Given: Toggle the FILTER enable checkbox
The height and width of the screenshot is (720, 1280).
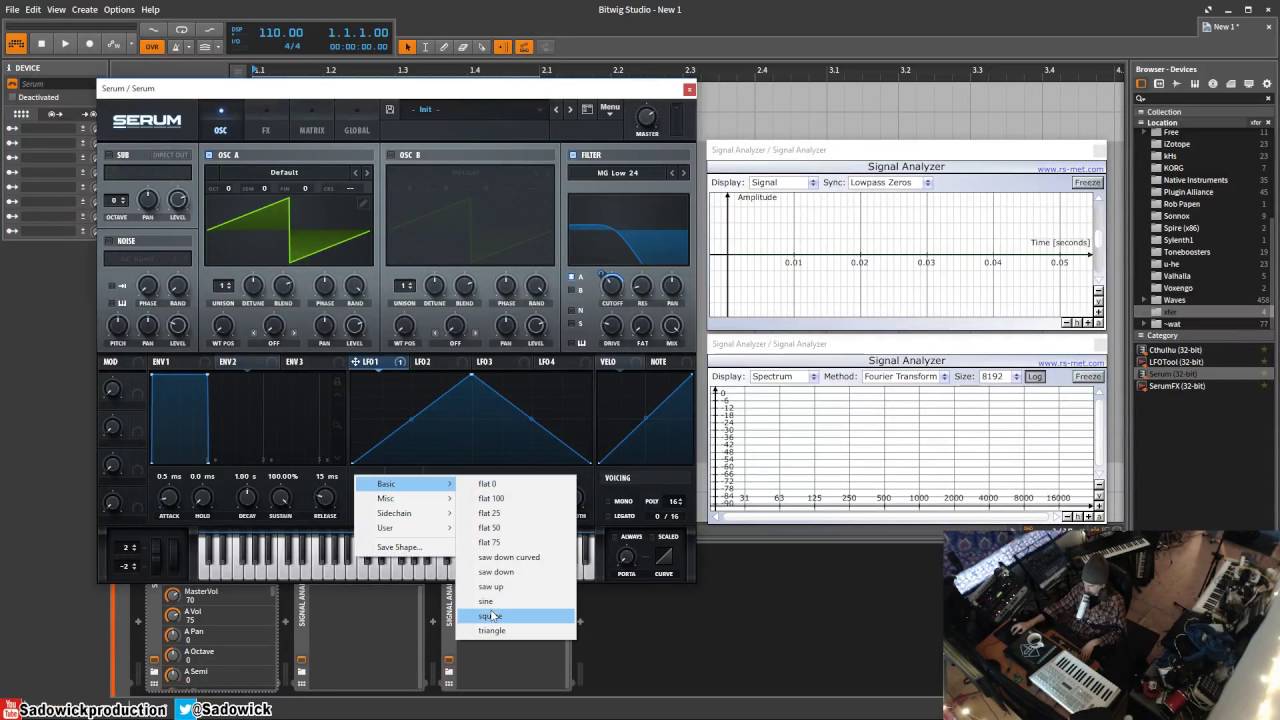Looking at the screenshot, I should coord(572,155).
